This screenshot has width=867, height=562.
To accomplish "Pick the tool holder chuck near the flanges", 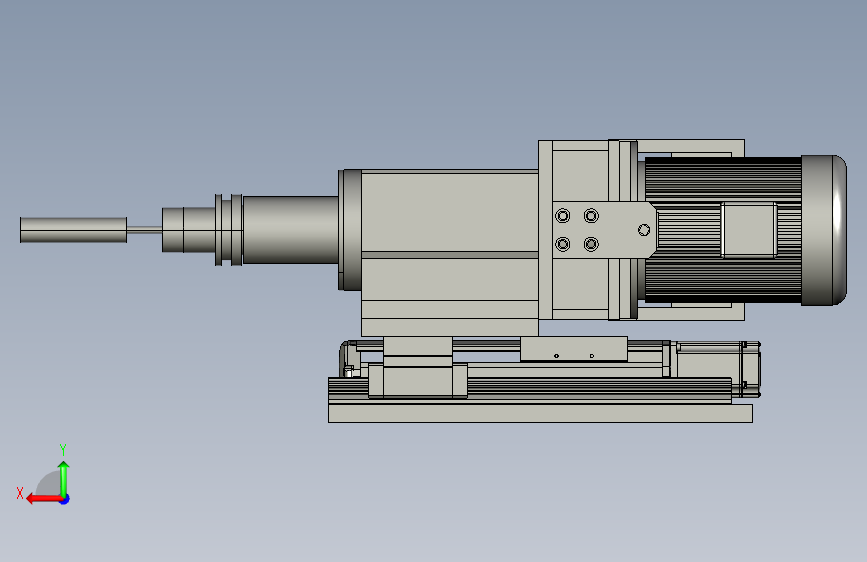I will tap(189, 230).
